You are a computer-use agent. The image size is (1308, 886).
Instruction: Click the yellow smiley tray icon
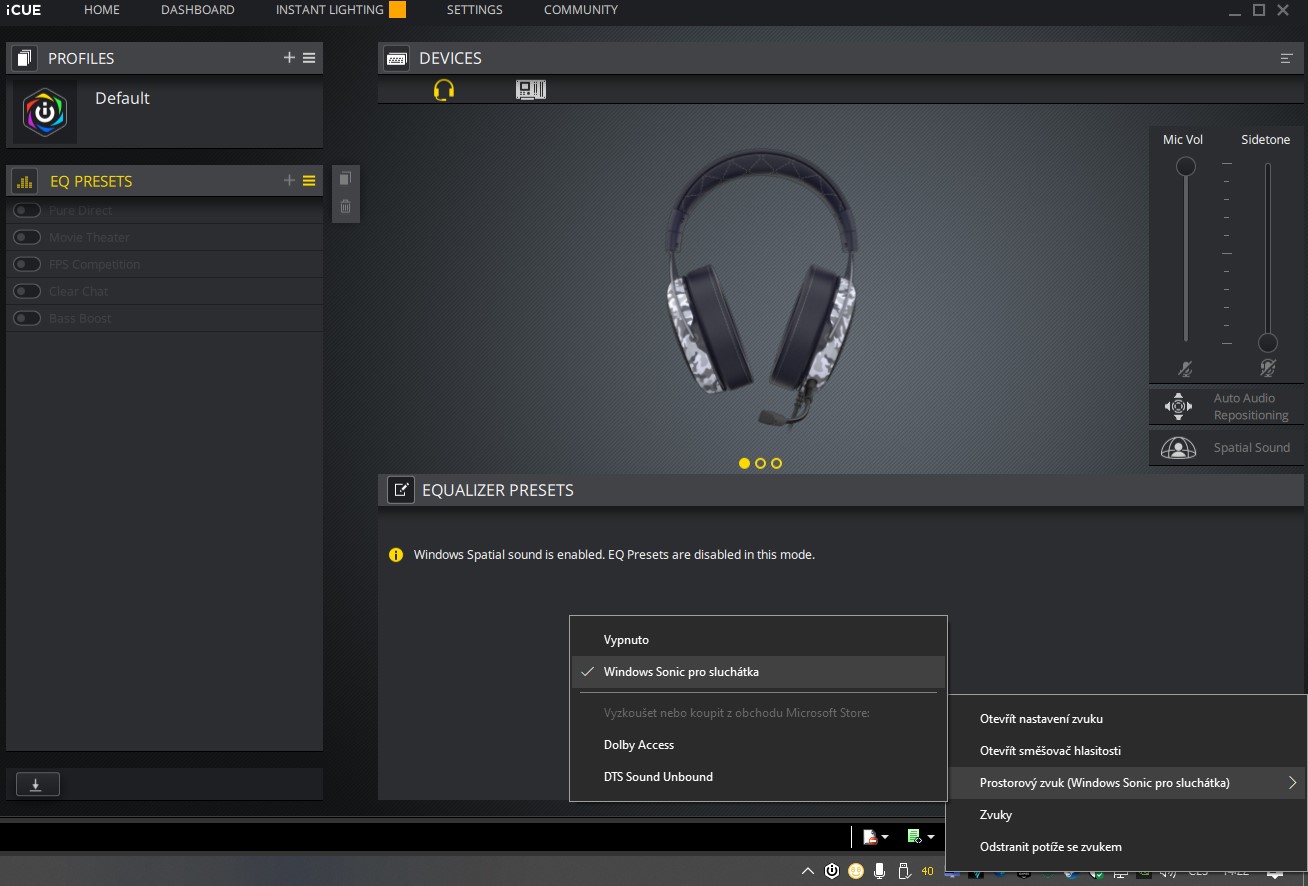[856, 871]
